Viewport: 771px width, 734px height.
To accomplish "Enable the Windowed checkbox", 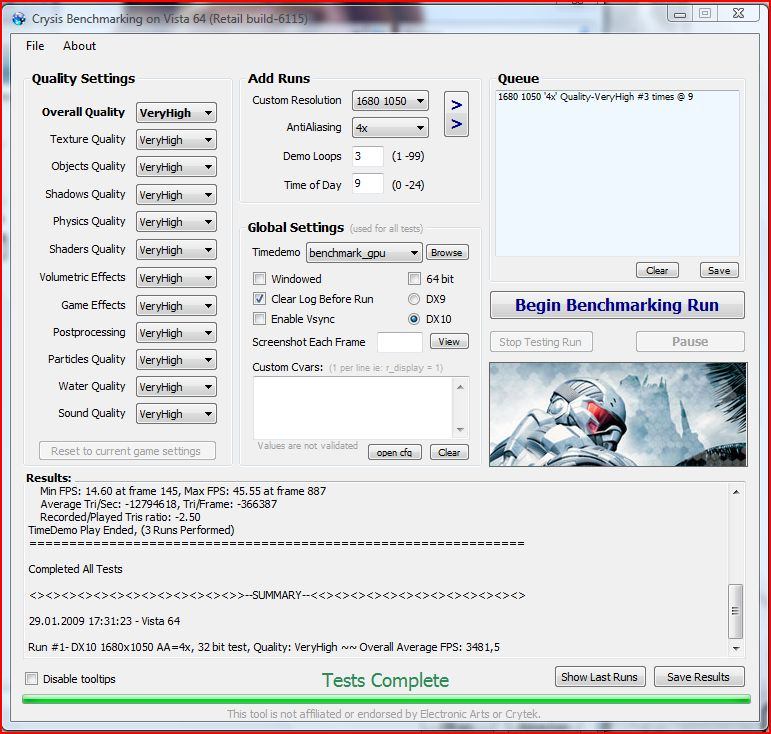I will coord(259,279).
